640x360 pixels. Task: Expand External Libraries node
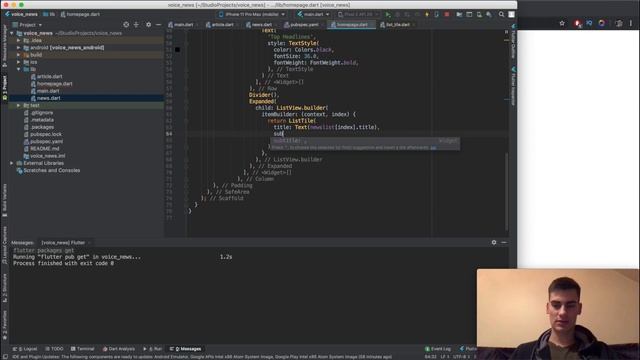(12, 163)
